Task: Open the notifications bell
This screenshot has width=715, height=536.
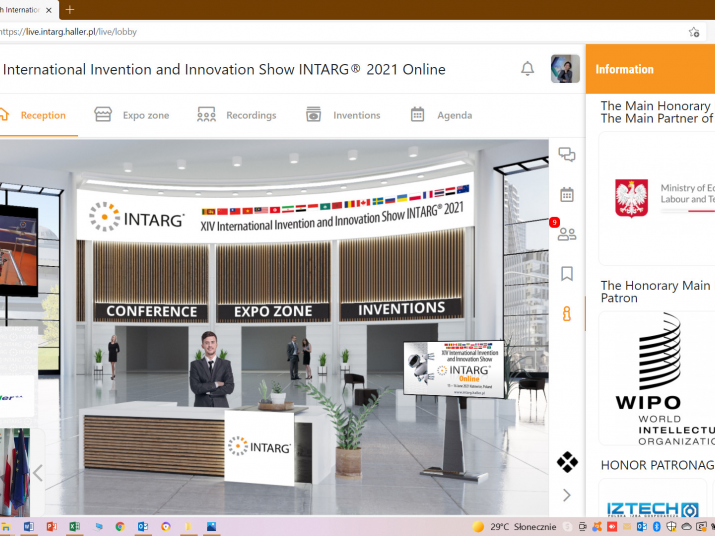Action: pos(527,69)
